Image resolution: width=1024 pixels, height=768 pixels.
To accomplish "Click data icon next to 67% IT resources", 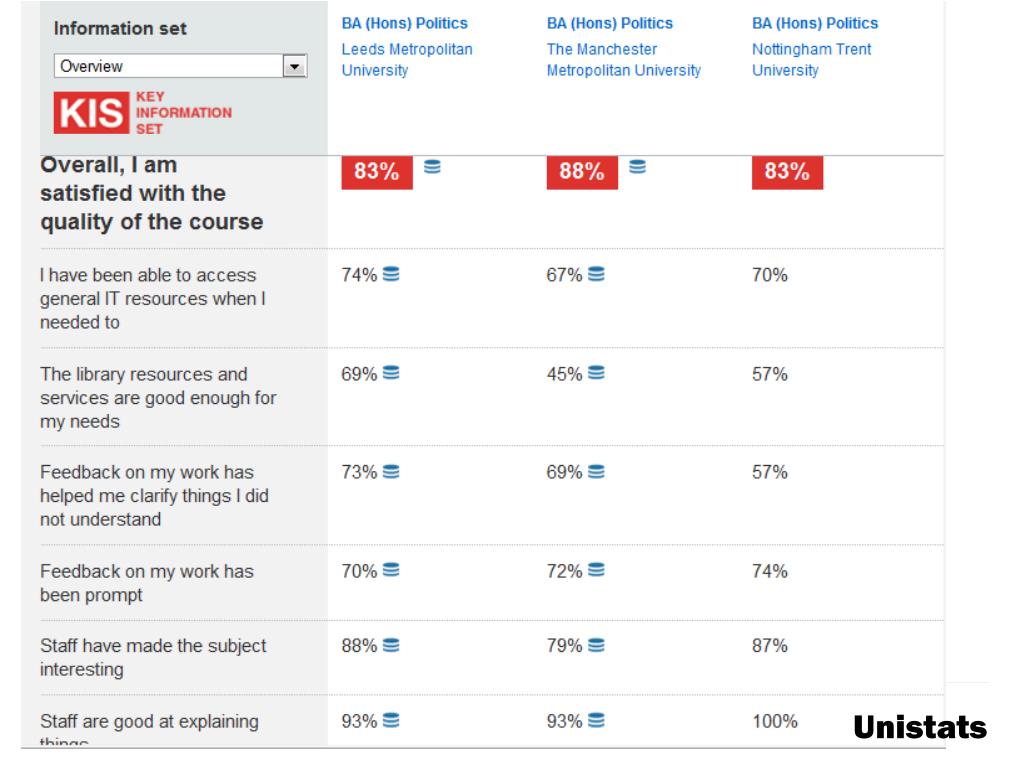I will tap(596, 274).
